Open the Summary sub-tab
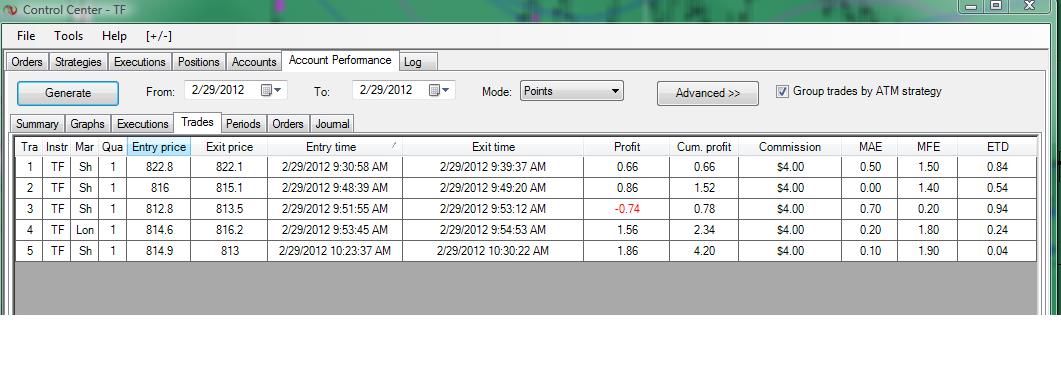This screenshot has width=1061, height=374. tap(37, 124)
